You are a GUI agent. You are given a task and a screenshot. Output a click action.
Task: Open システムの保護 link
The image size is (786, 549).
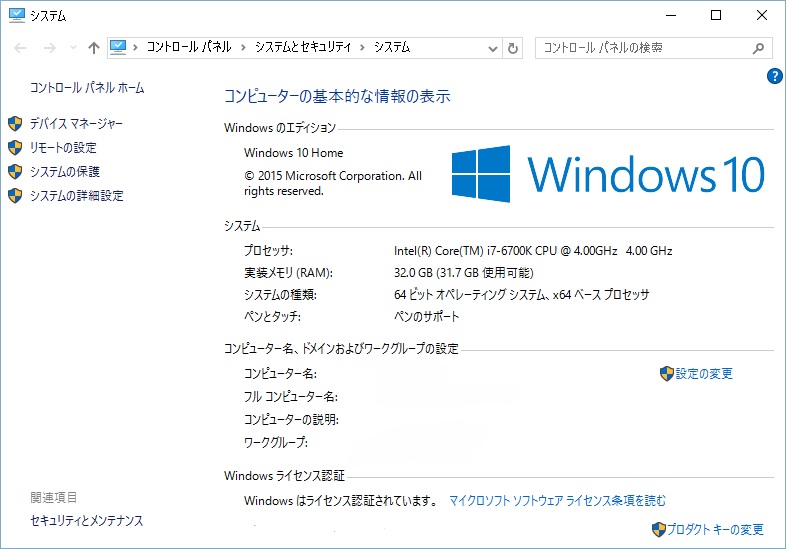coord(65,171)
